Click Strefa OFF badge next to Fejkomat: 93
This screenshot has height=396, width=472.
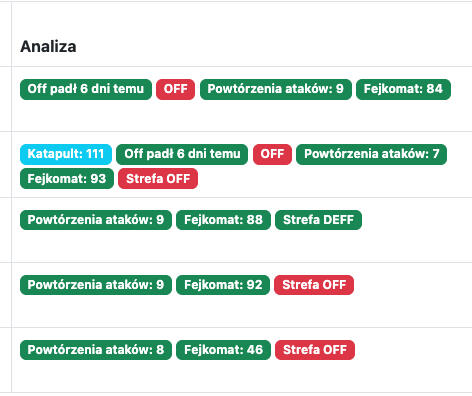click(x=158, y=179)
